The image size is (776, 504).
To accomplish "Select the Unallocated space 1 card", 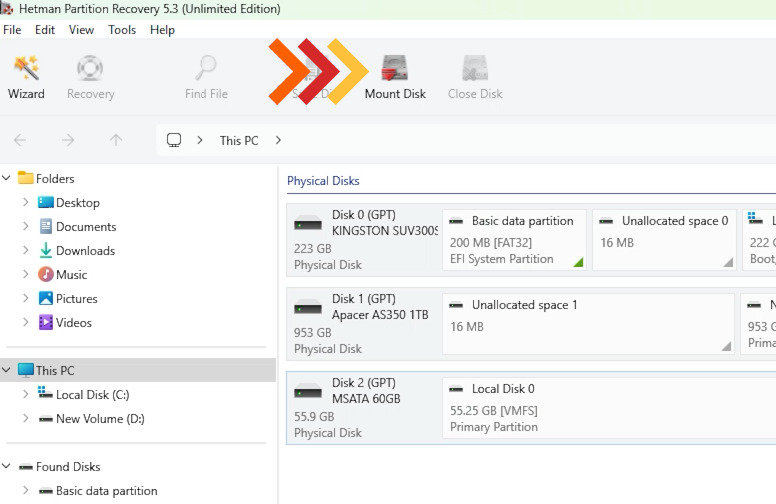I will 588,324.
